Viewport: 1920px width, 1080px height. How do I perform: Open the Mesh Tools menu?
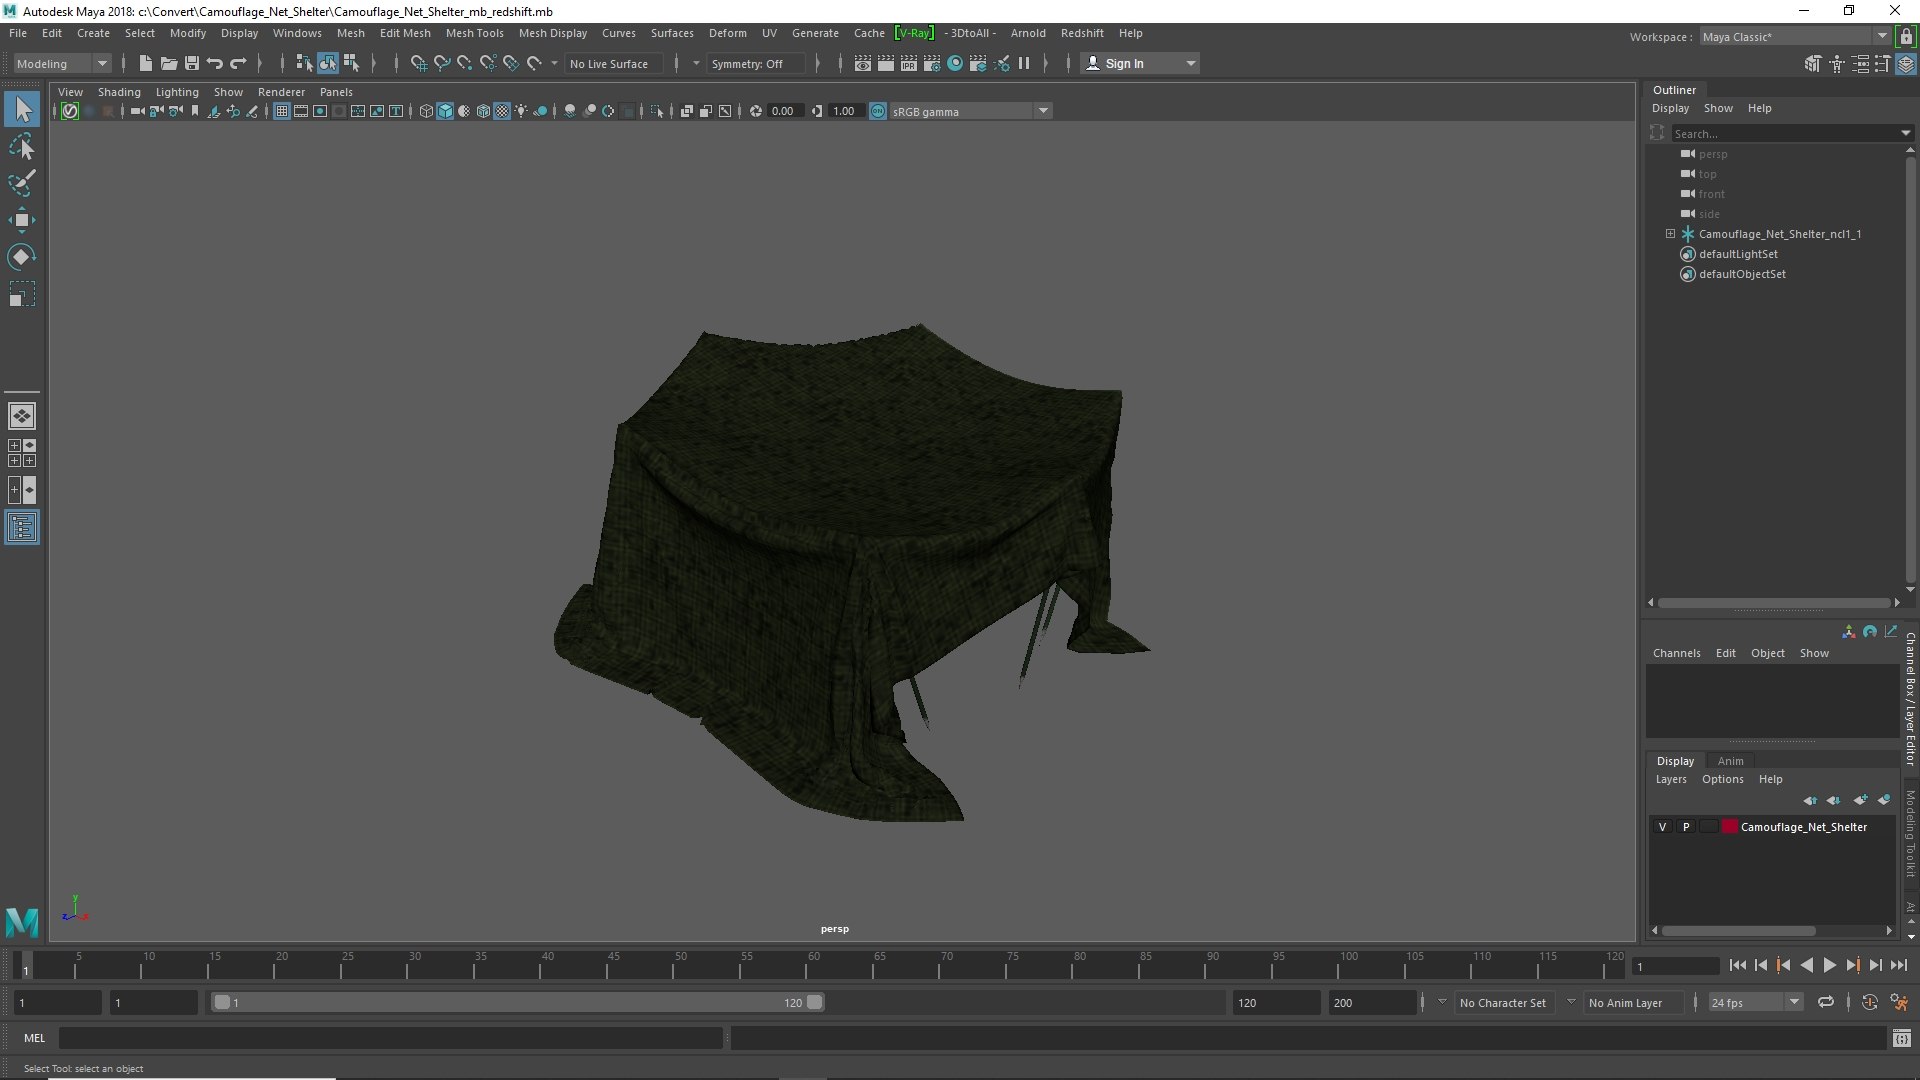pos(474,33)
